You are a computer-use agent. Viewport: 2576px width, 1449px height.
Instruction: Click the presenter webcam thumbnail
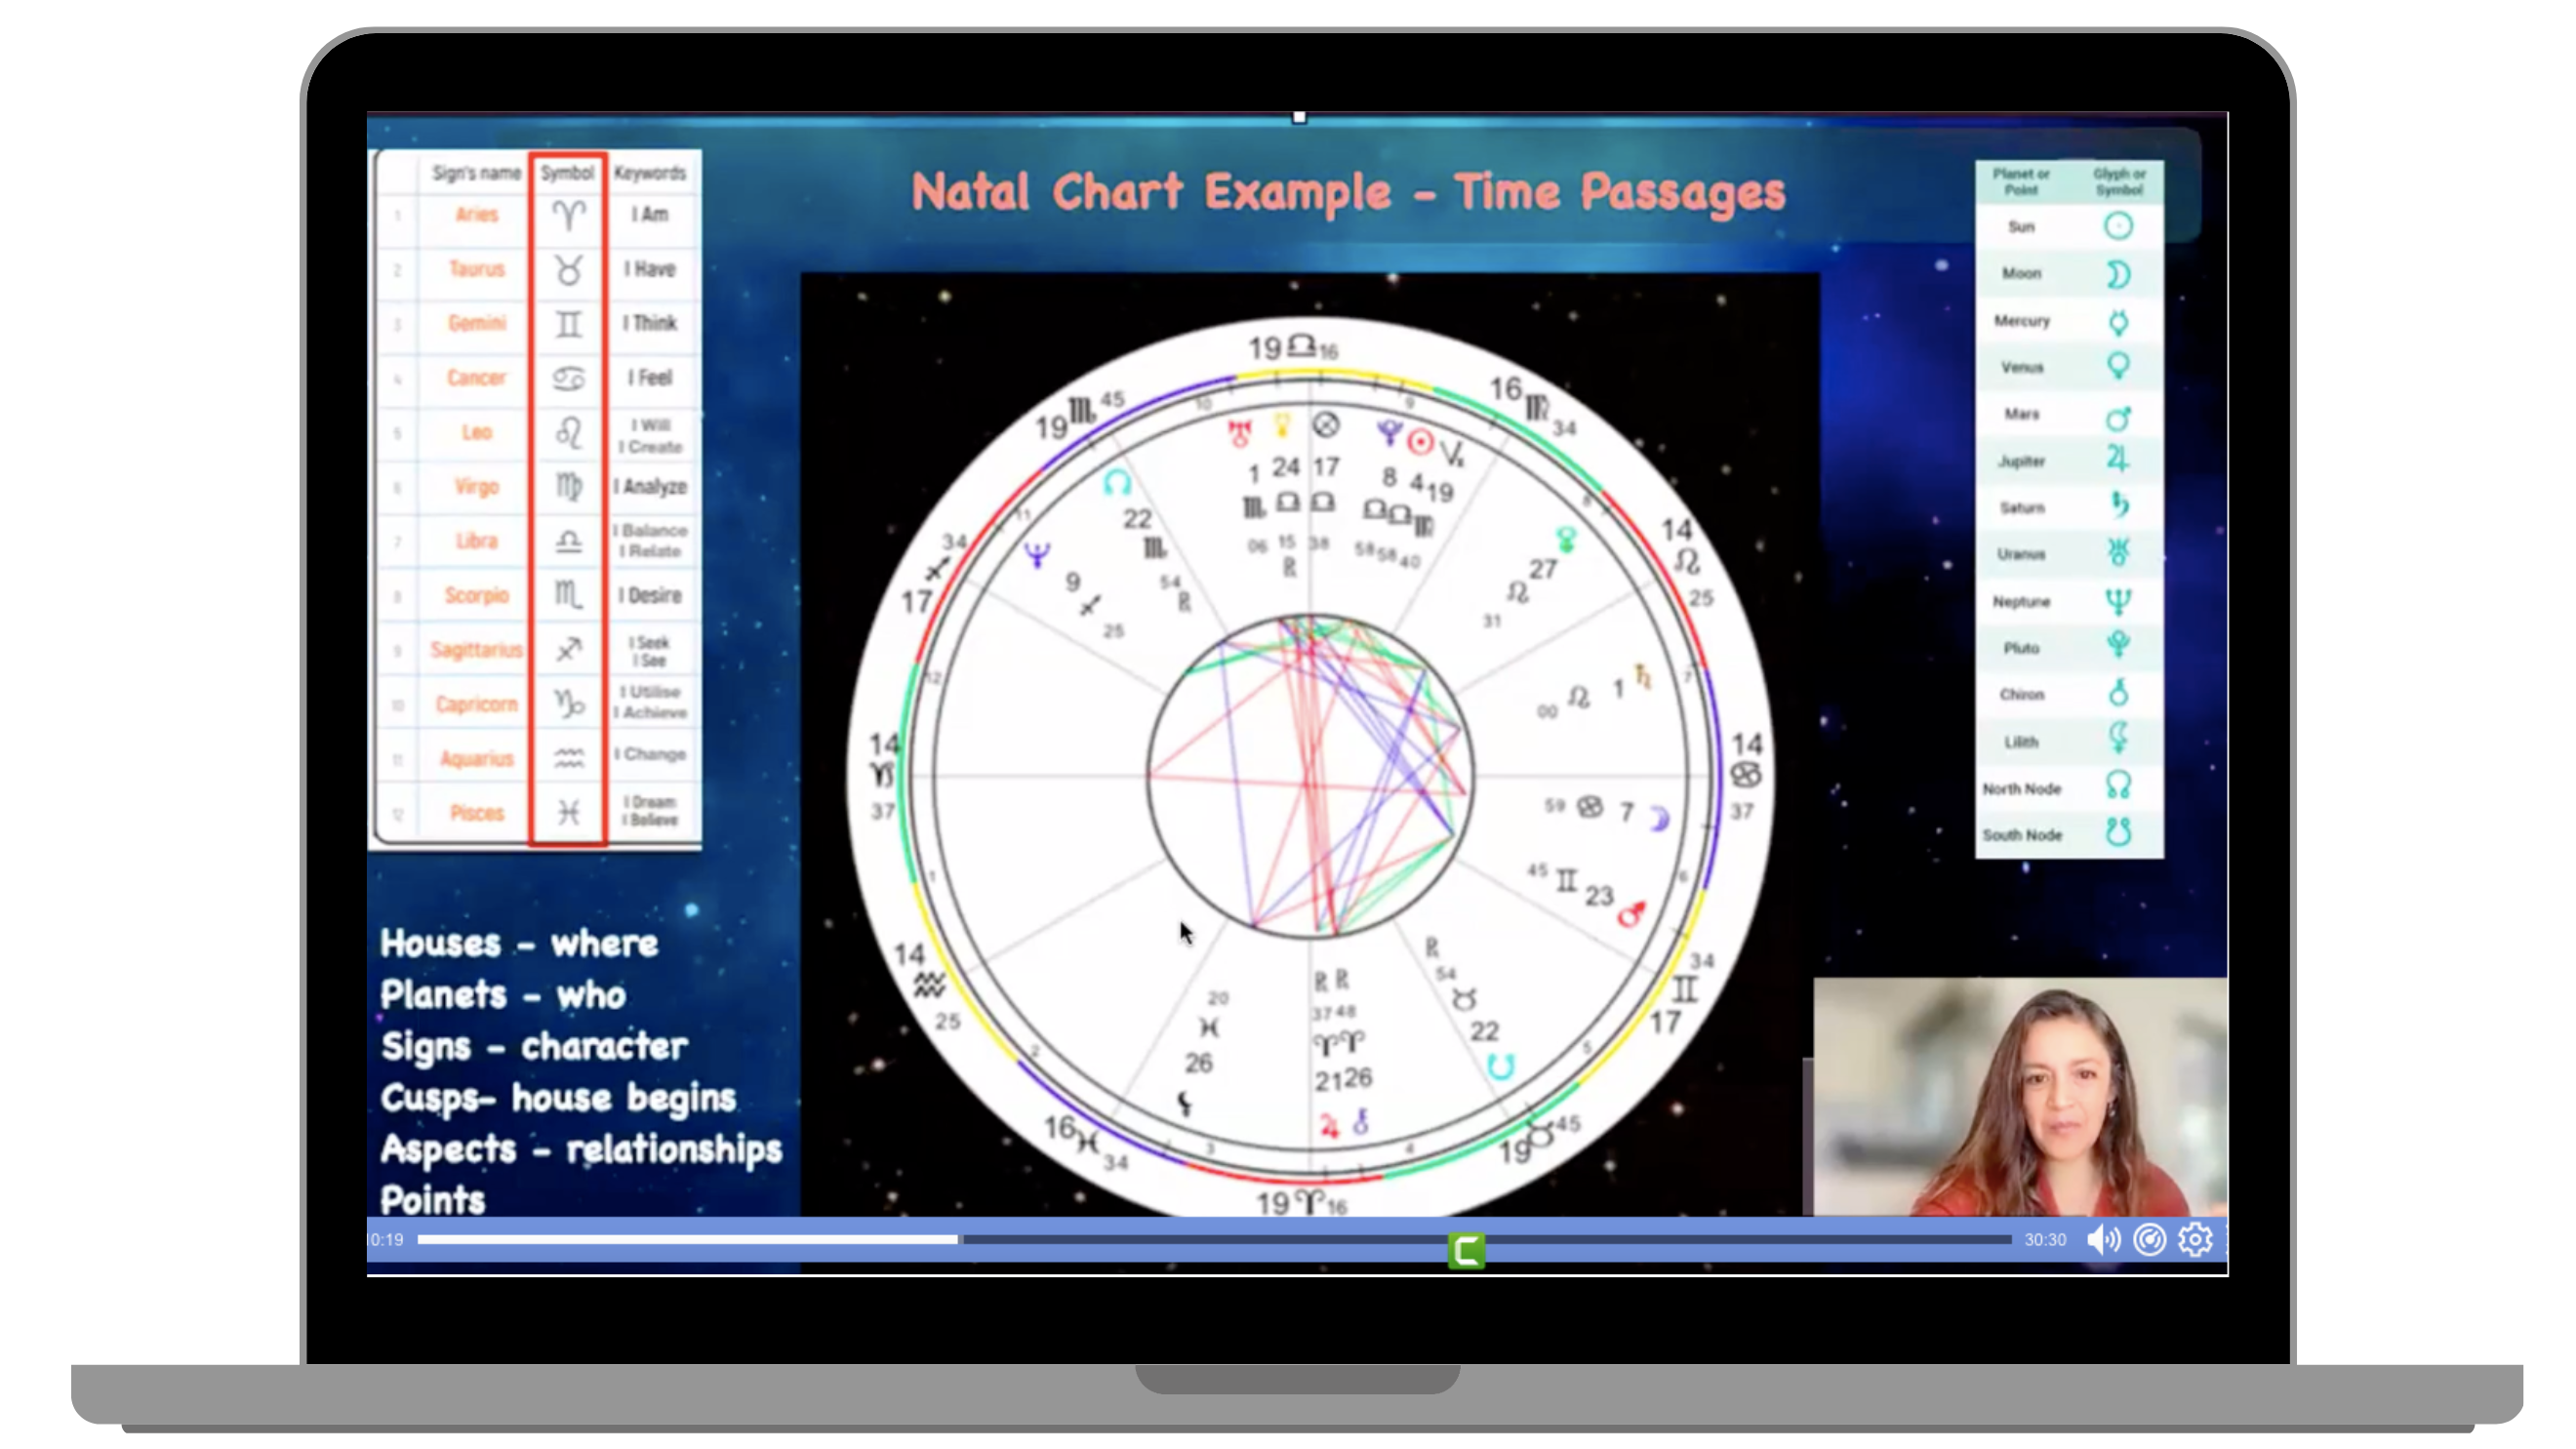click(x=2020, y=1097)
